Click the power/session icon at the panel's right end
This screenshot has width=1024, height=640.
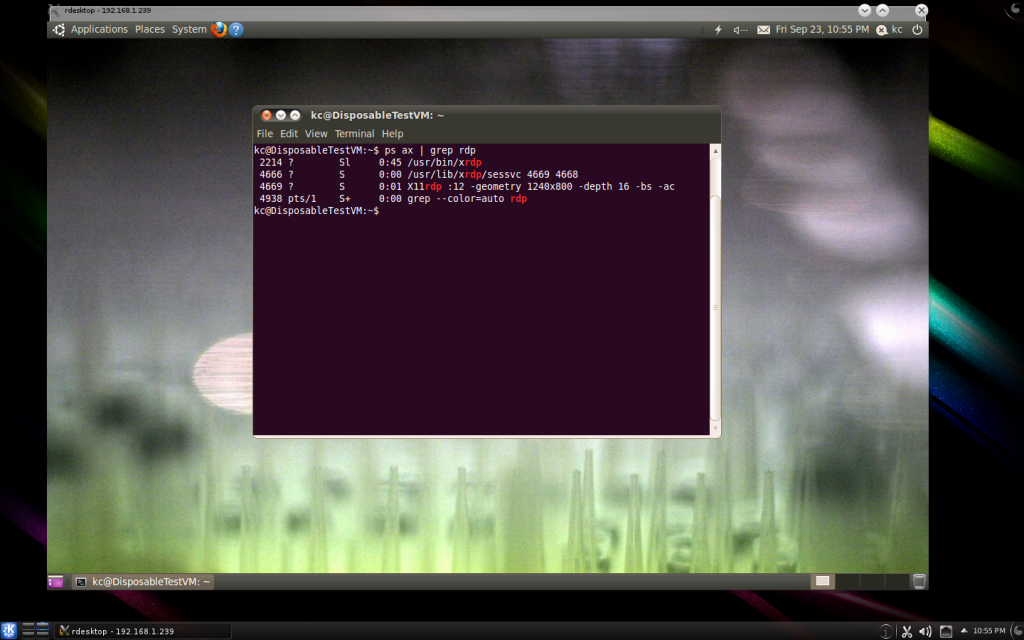917,30
